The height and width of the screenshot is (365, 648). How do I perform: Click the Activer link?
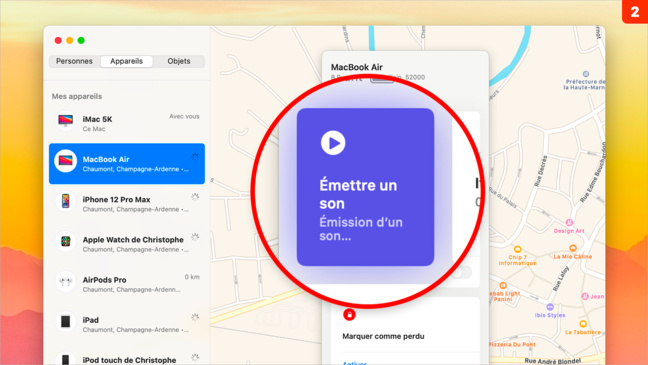[x=354, y=363]
